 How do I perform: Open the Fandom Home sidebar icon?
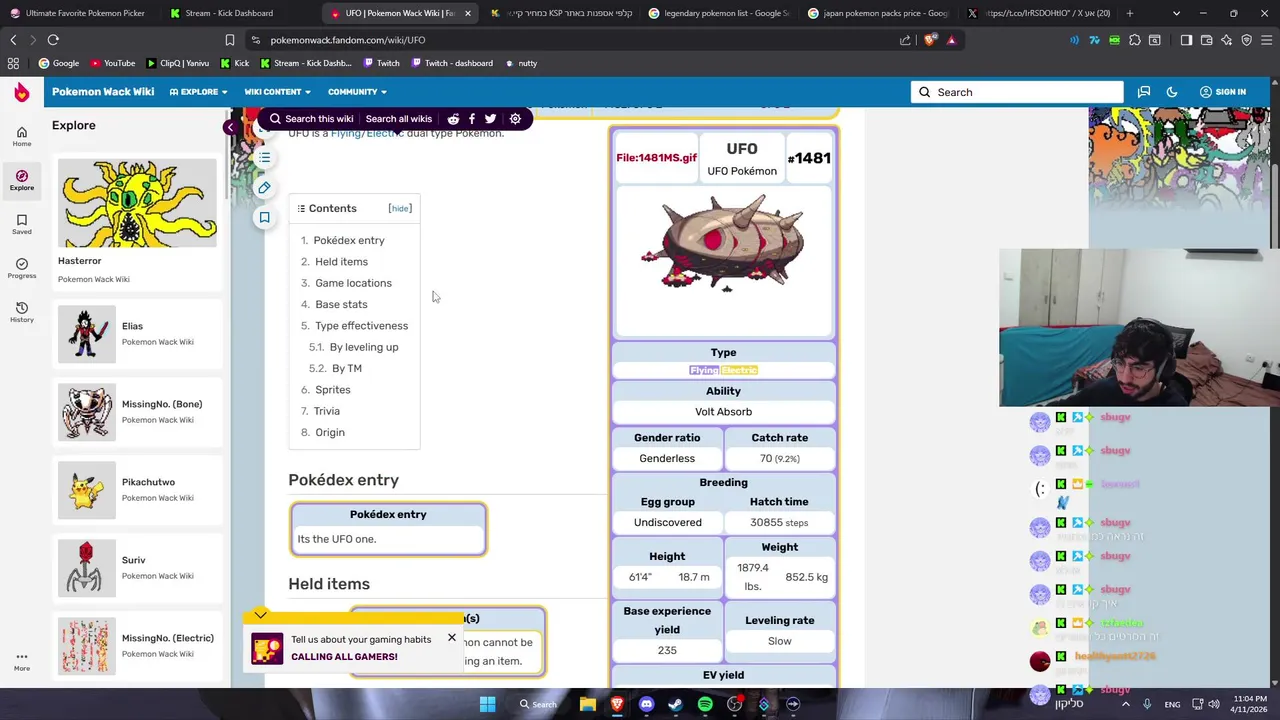21,136
